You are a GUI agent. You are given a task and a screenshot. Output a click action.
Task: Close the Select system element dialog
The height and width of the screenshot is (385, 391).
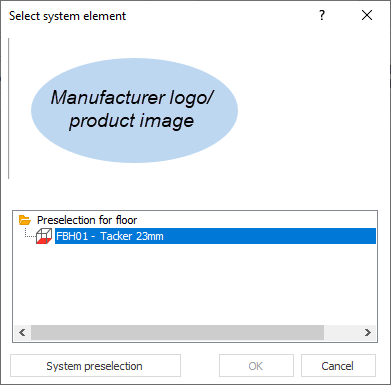click(367, 15)
